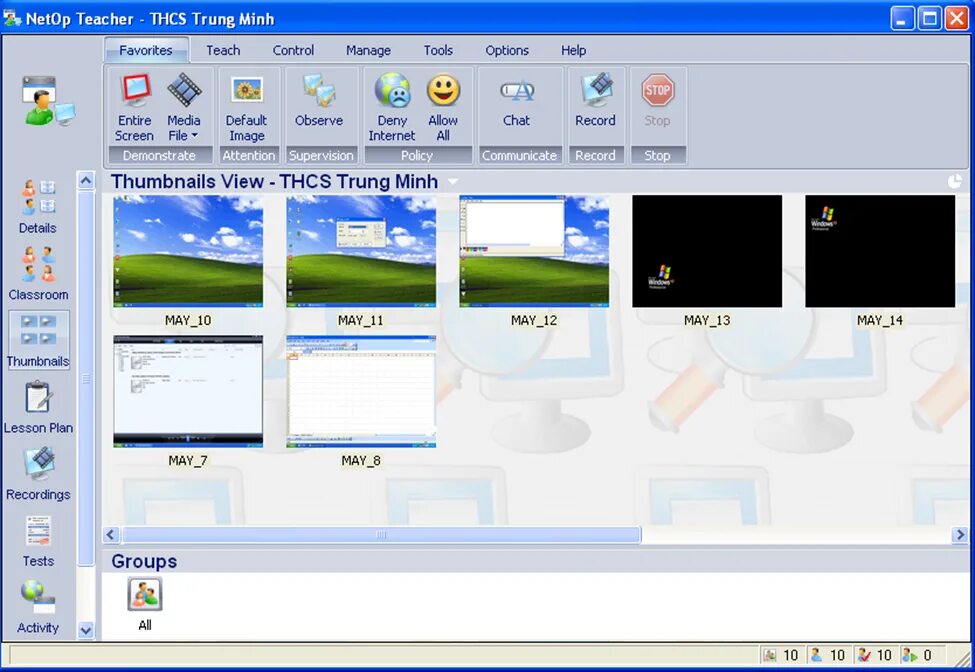Click the teacher profile icon at top left

(48, 101)
